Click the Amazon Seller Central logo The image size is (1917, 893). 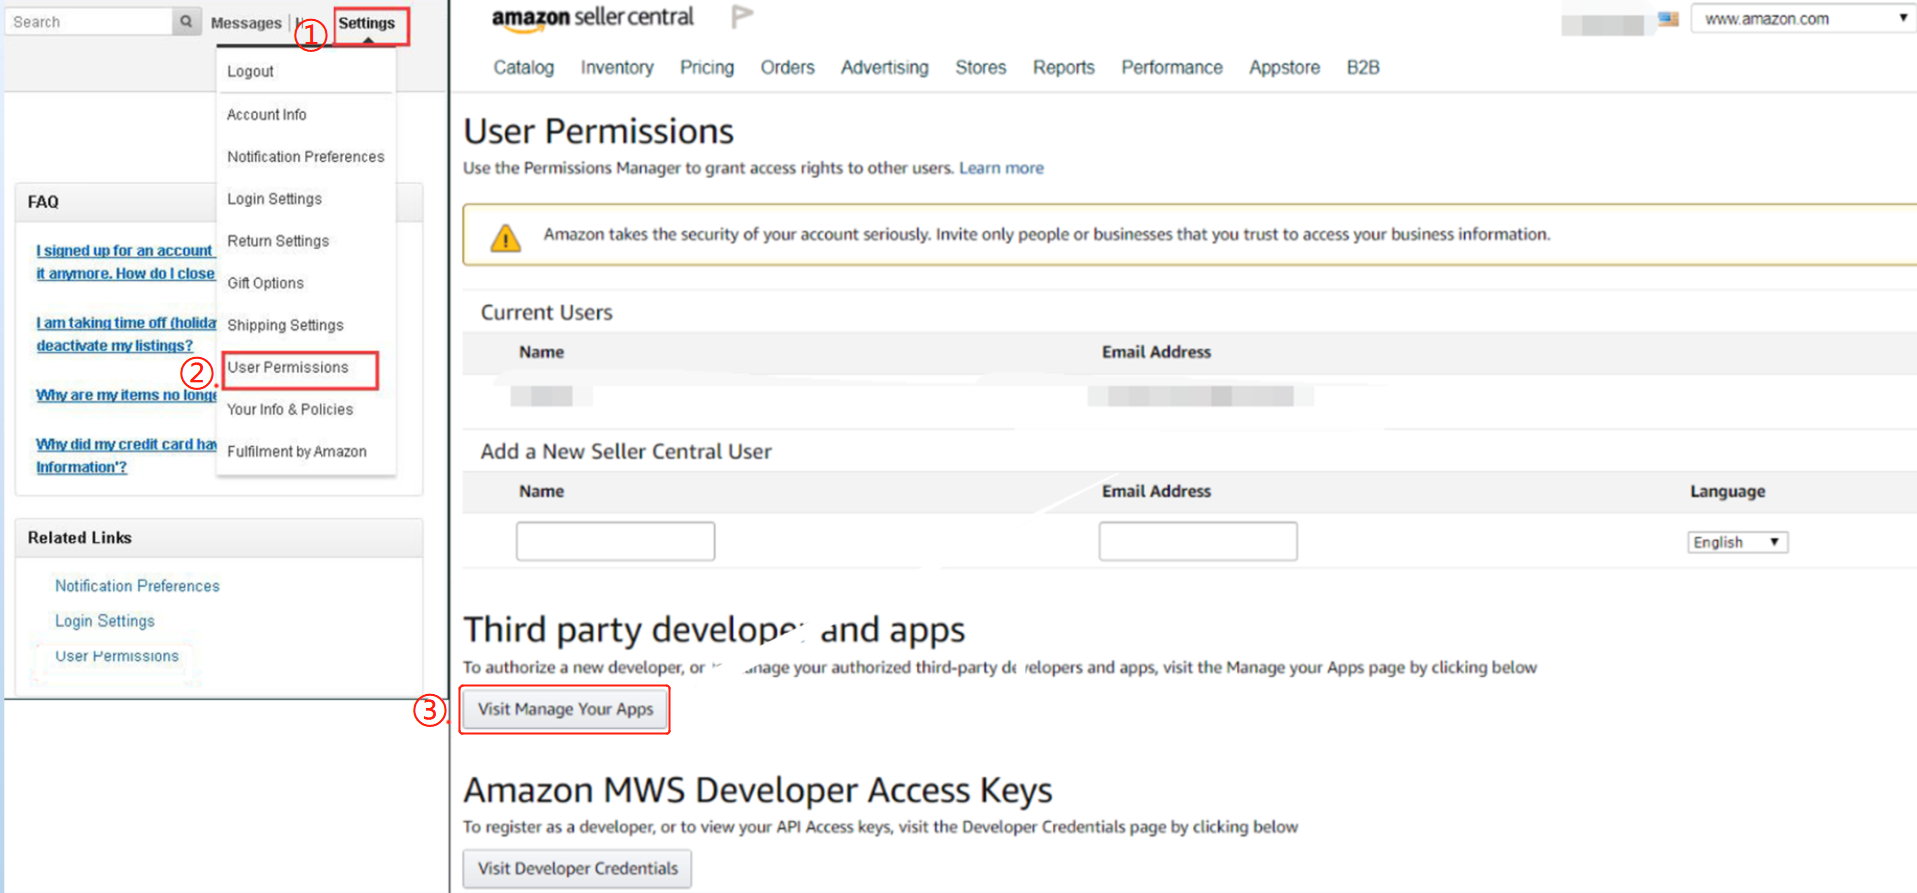(x=592, y=18)
